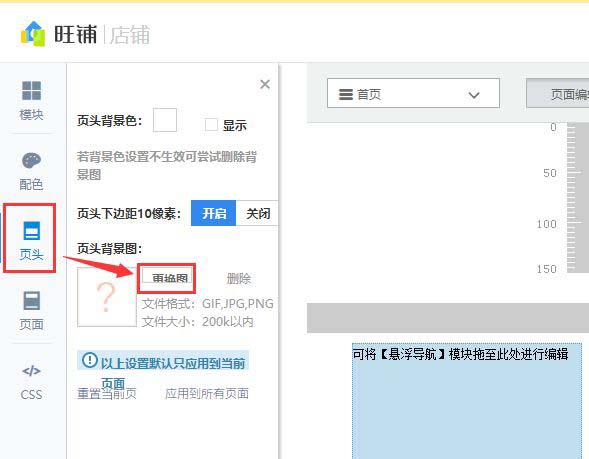The width and height of the screenshot is (589, 459).
Task: Open the 页面编辑 tab
Action: click(558, 93)
